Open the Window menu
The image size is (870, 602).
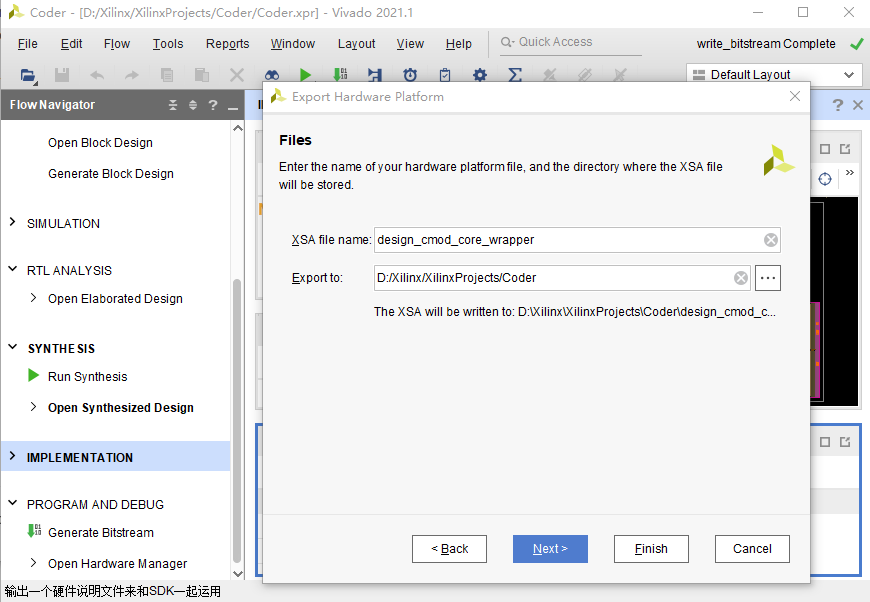click(293, 44)
